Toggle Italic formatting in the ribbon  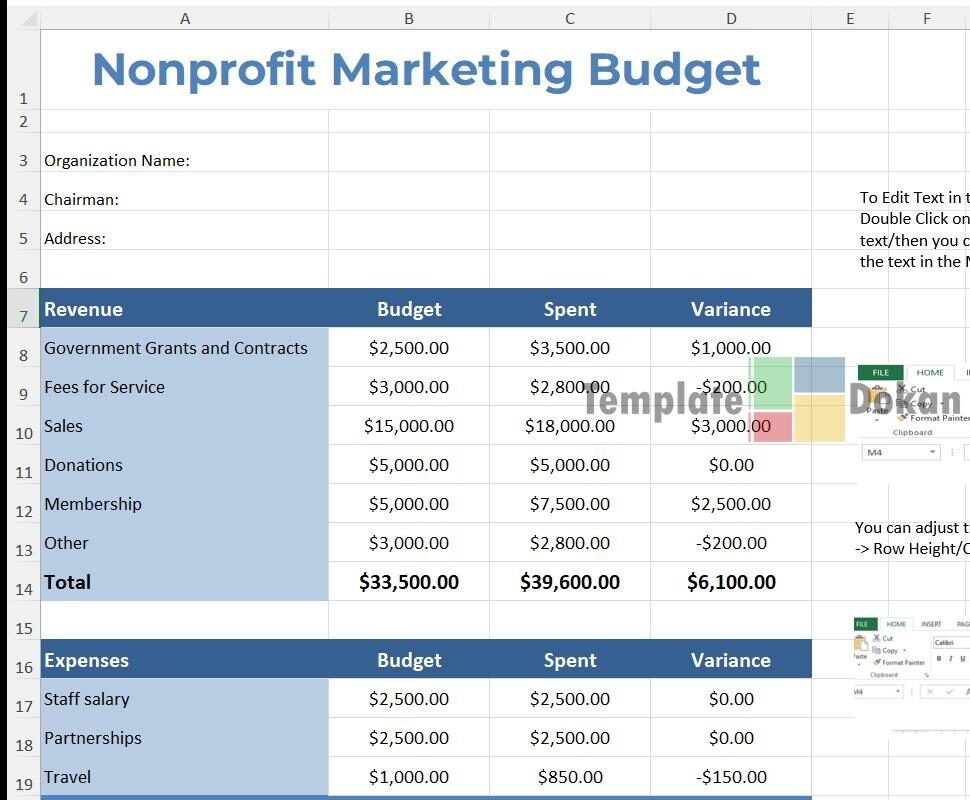[x=951, y=658]
